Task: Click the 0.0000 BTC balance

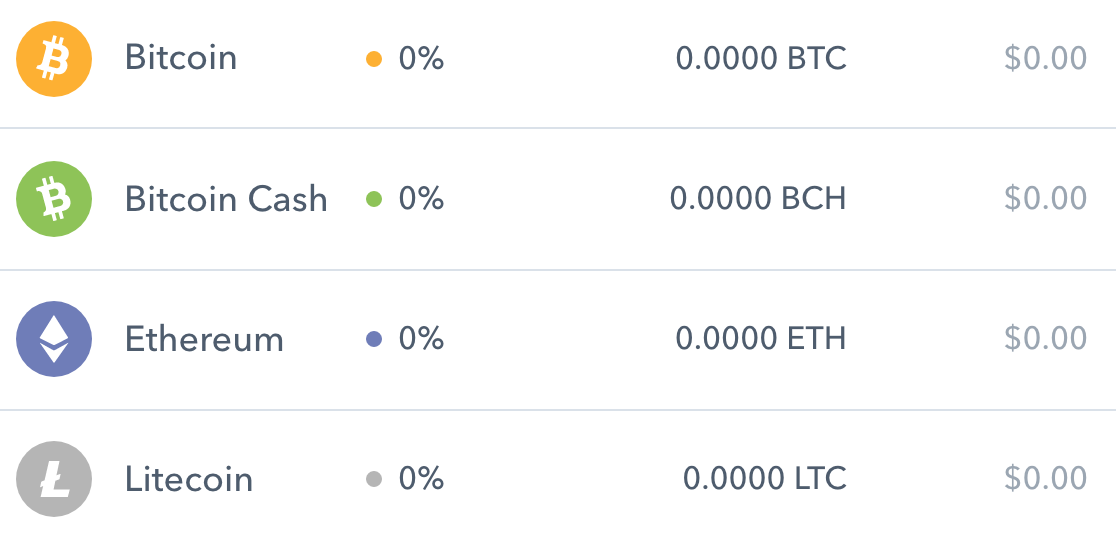Action: (x=761, y=59)
